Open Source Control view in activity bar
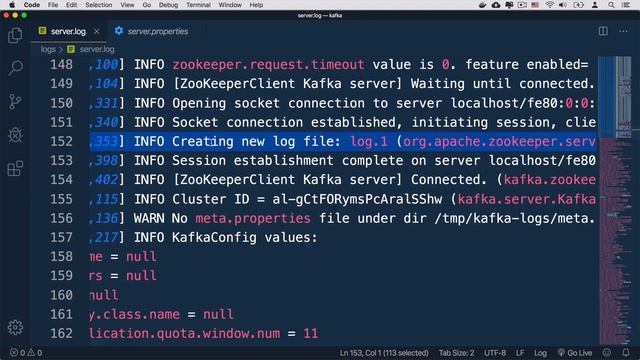 click(x=15, y=101)
